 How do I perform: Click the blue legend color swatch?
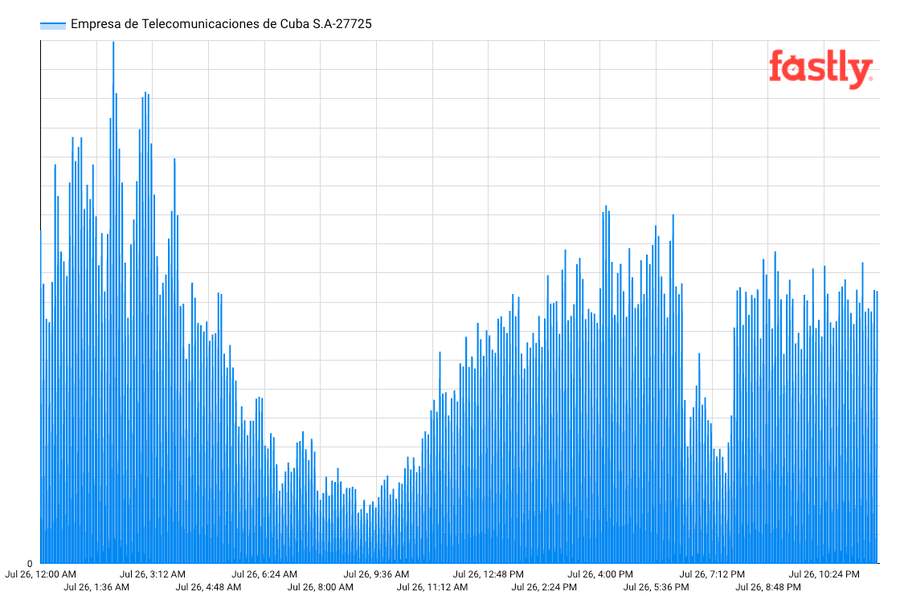[x=53, y=25]
